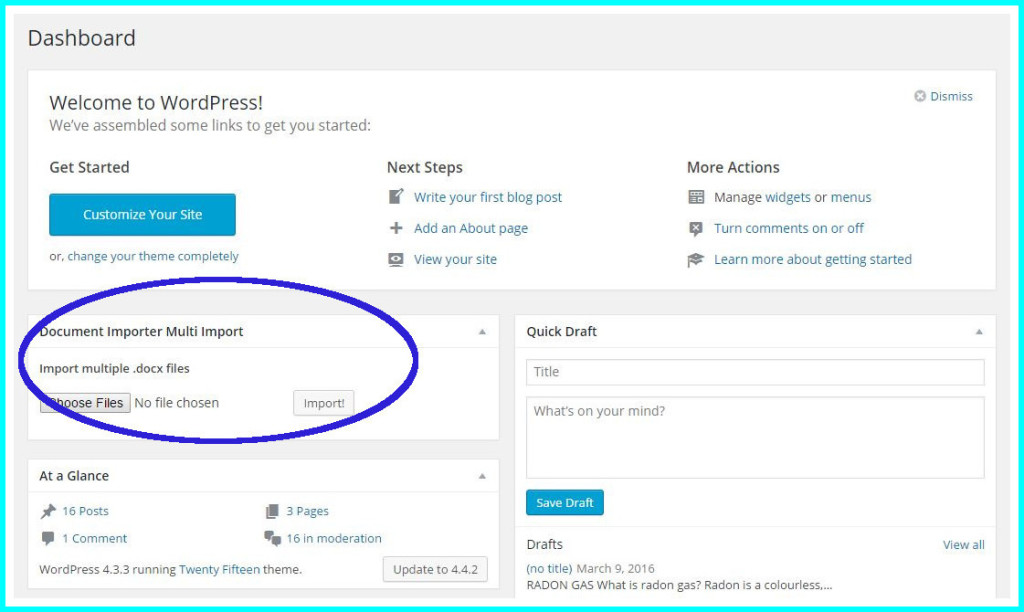Screen dimensions: 1024x612
Task: Dismiss the Welcome to WordPress panel
Action: pos(943,96)
